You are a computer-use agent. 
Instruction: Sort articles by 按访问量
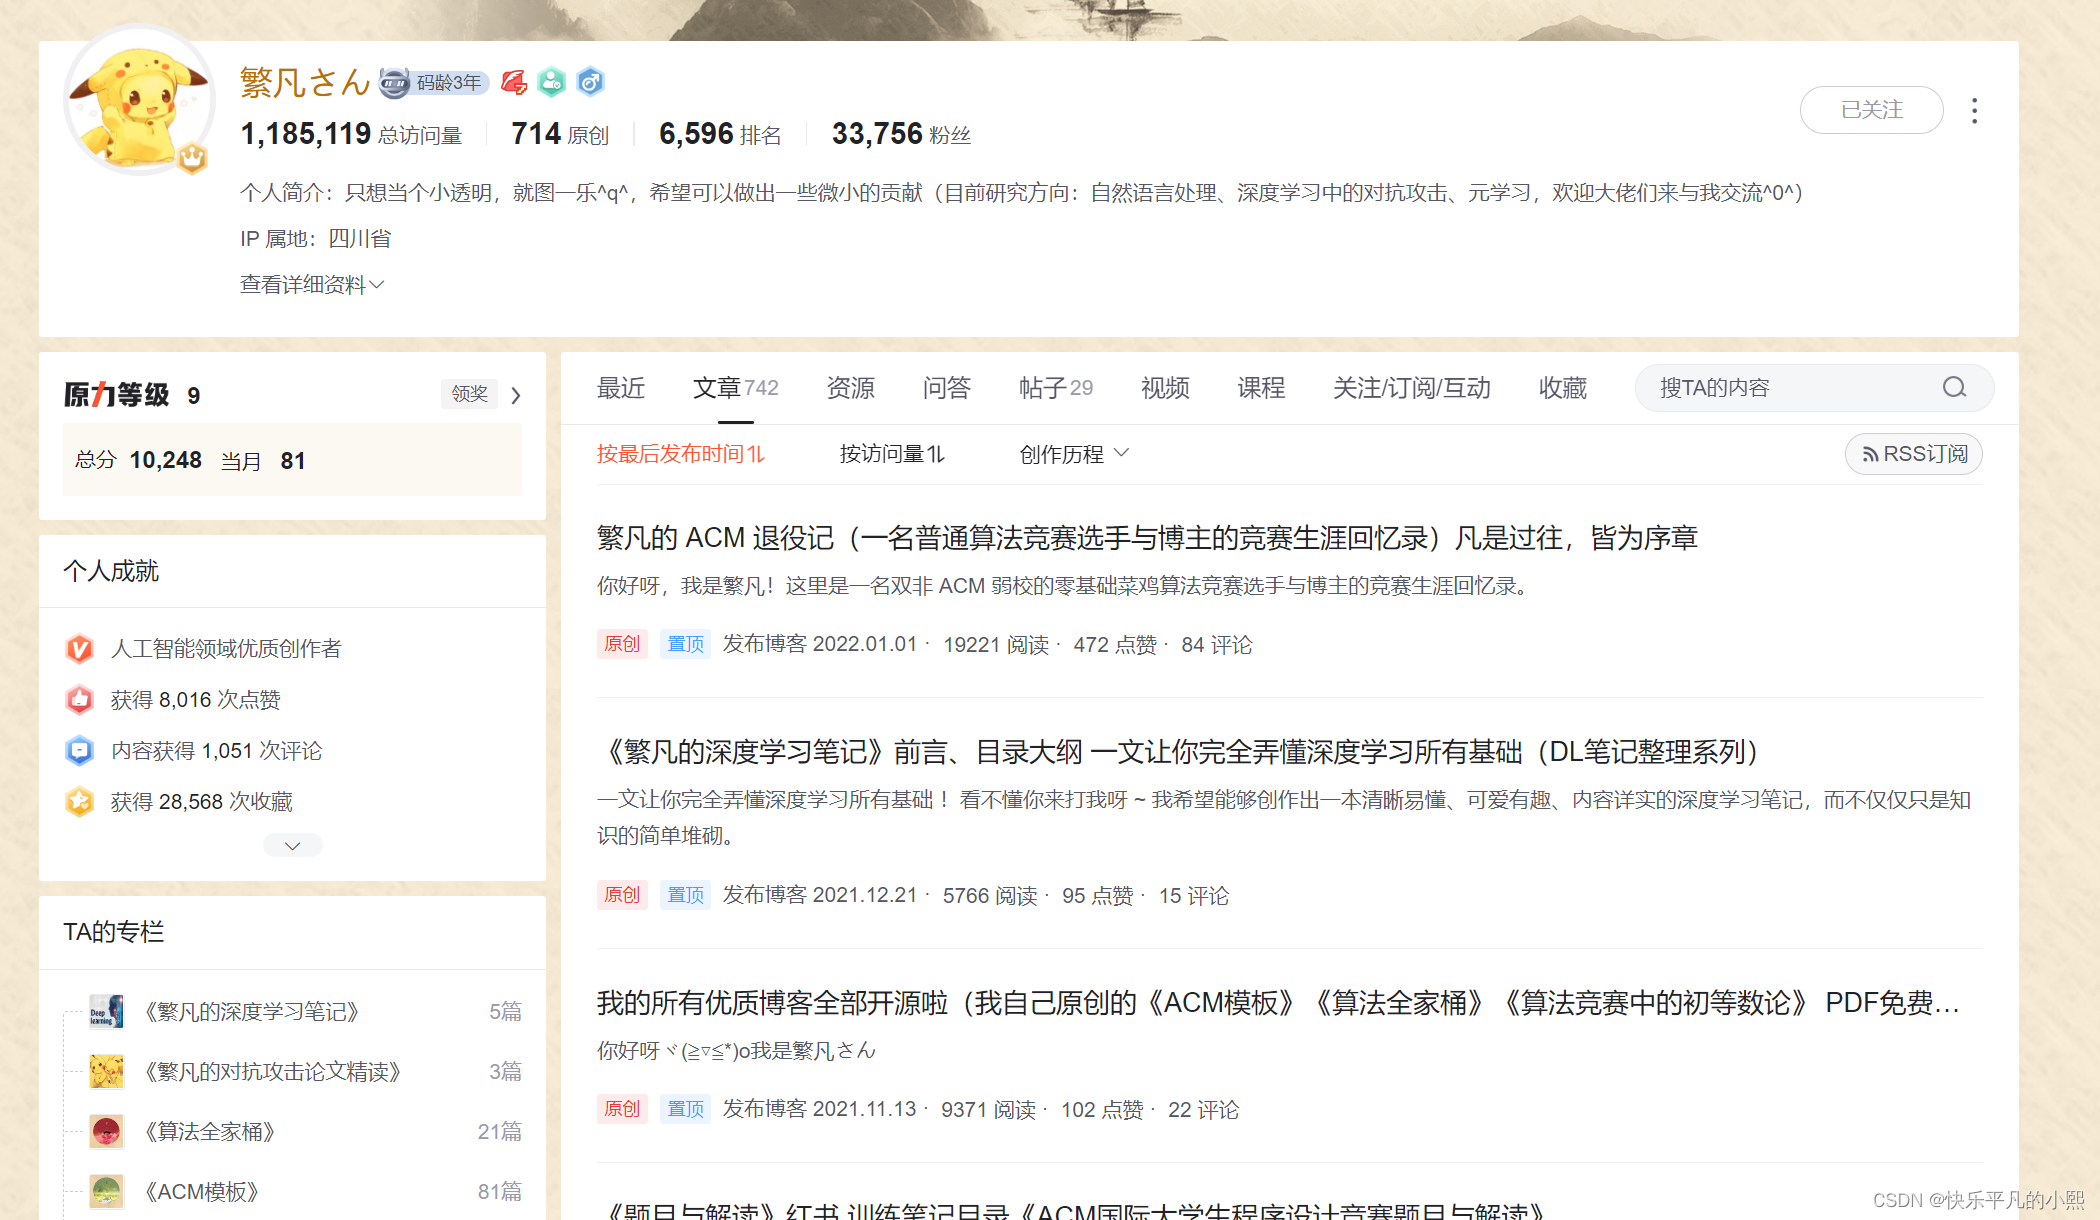(891, 454)
